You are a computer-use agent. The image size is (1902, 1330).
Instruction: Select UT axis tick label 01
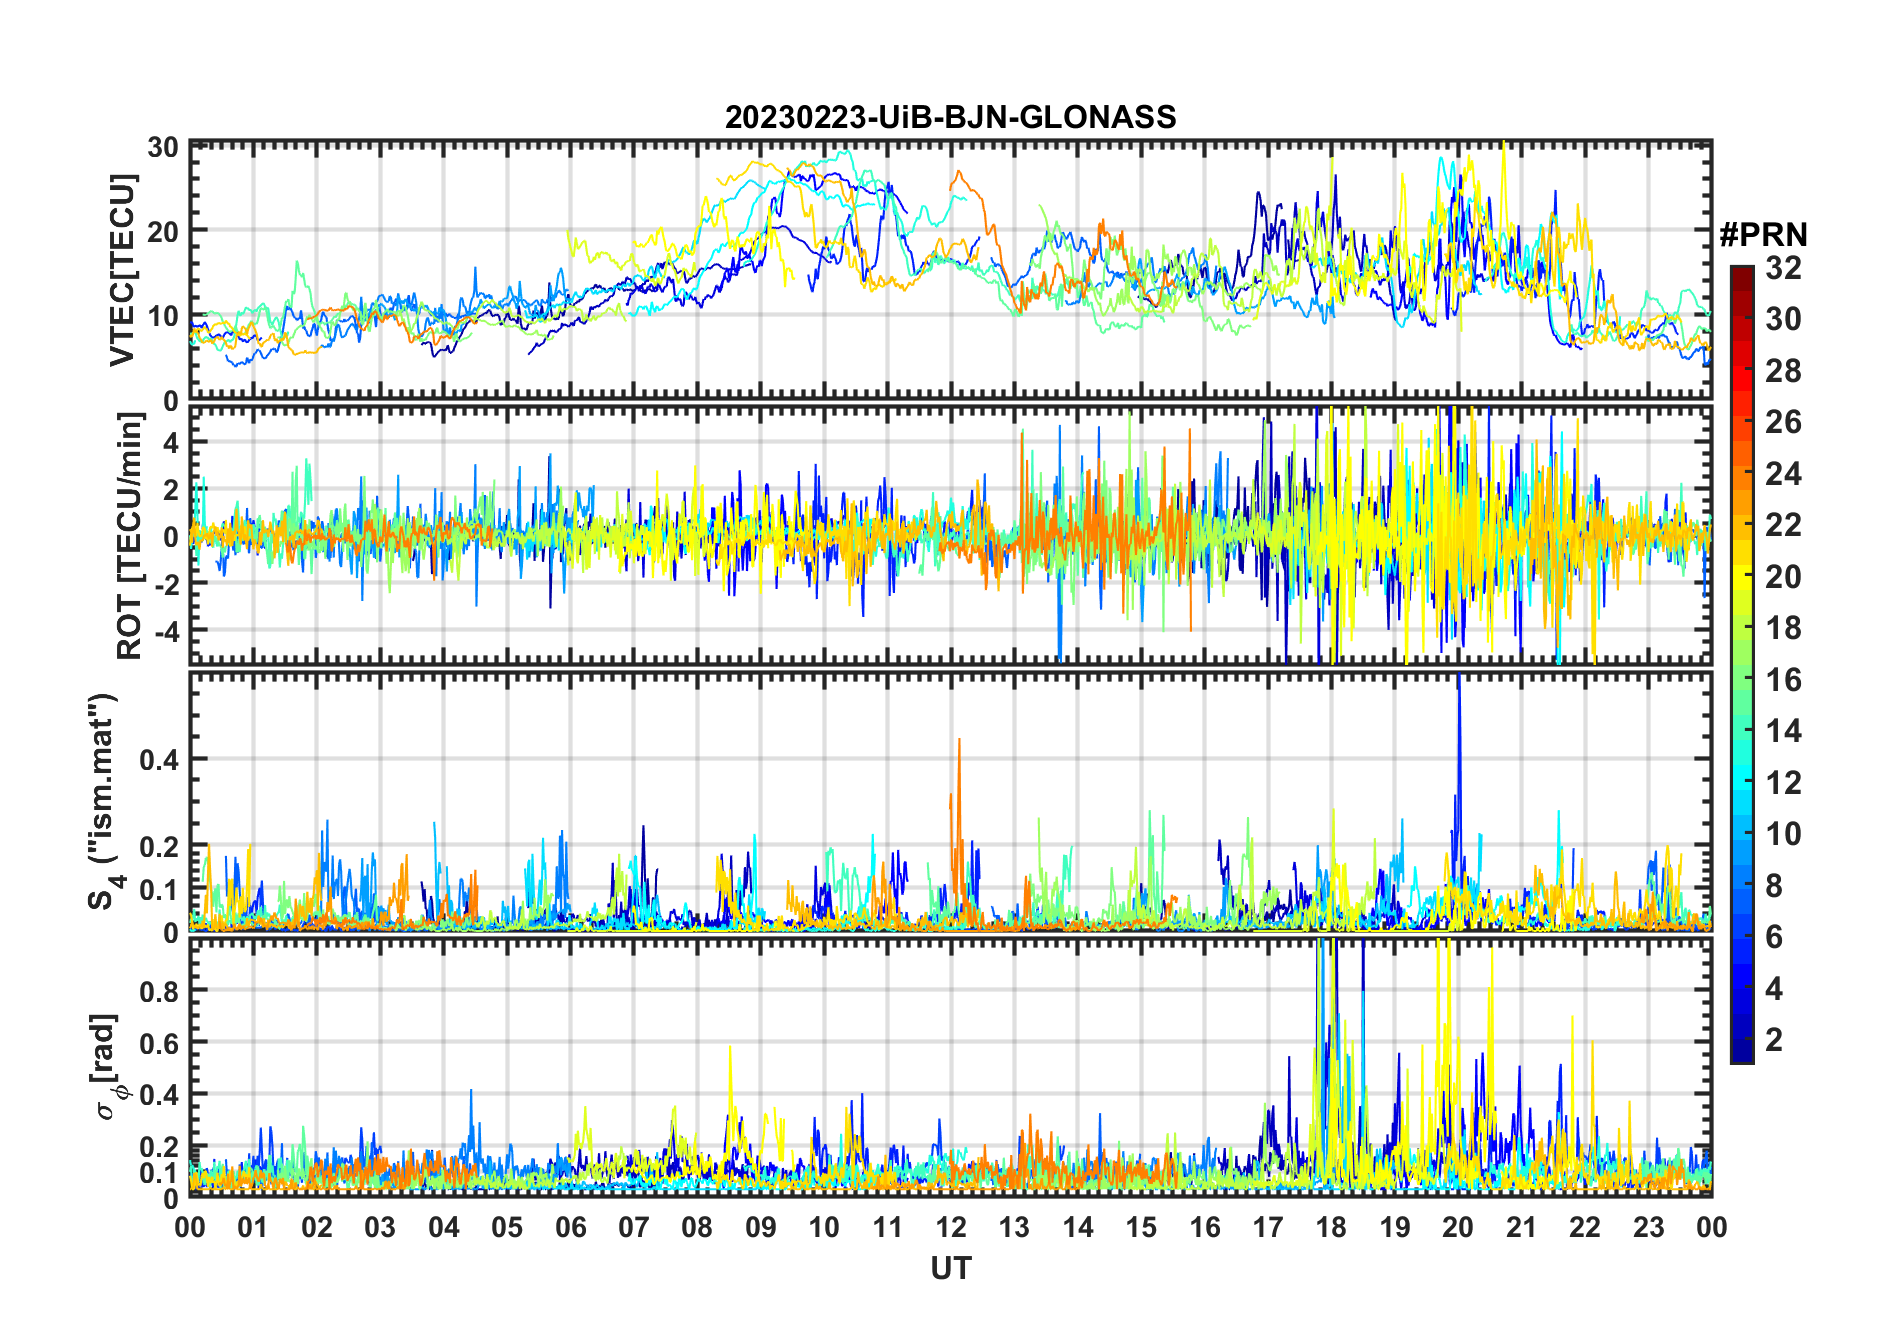253,1228
